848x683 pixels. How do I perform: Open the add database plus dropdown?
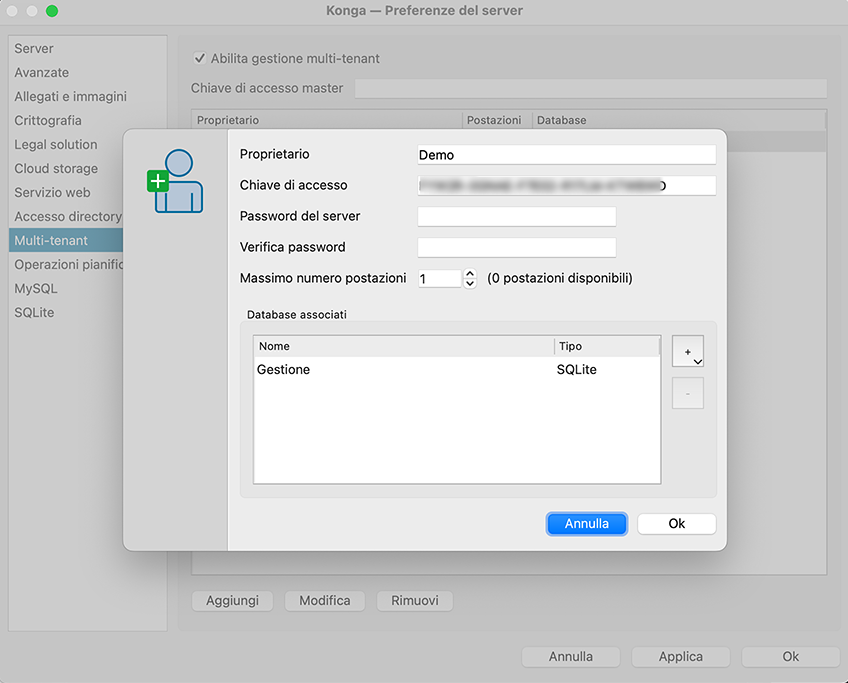[x=688, y=352]
